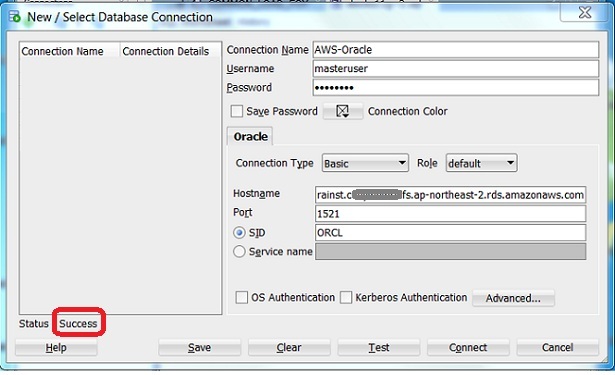Tick the OS Authentication checkbox
Image resolution: width=615 pixels, height=375 pixels.
point(242,297)
